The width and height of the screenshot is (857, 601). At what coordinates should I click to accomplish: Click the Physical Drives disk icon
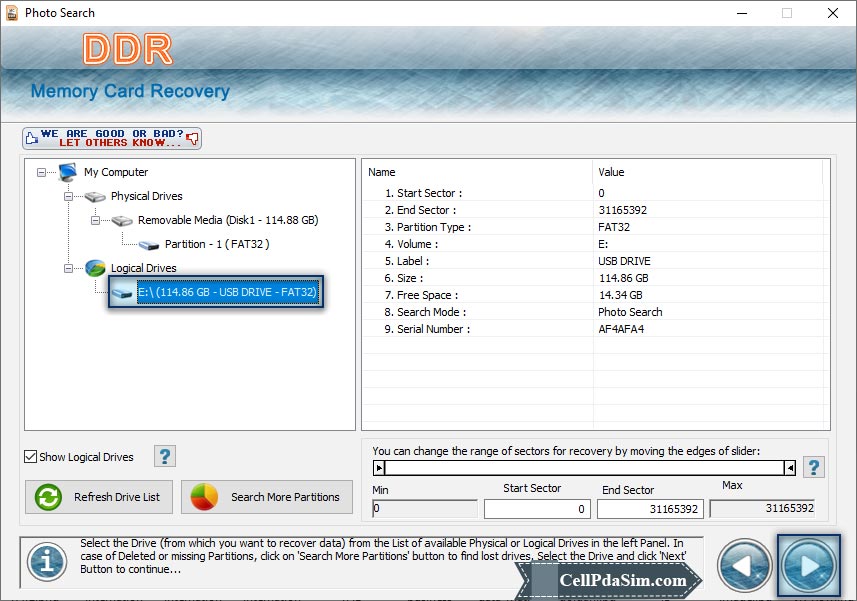point(95,196)
